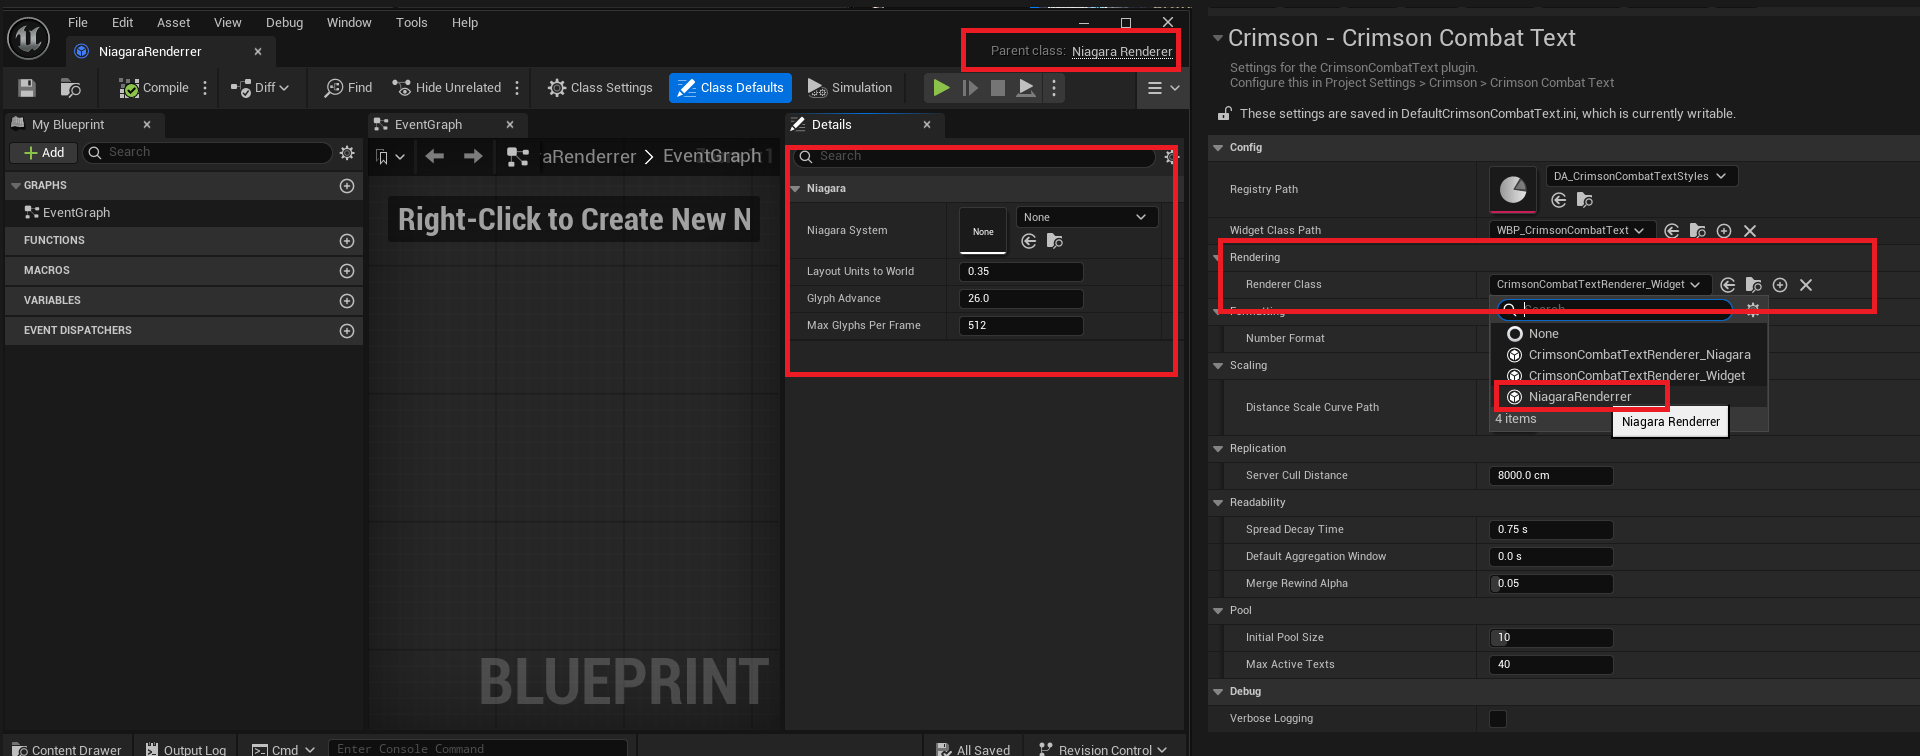Open graph bookmarks dropdown
Viewport: 1920px width, 756px height.
pos(390,157)
